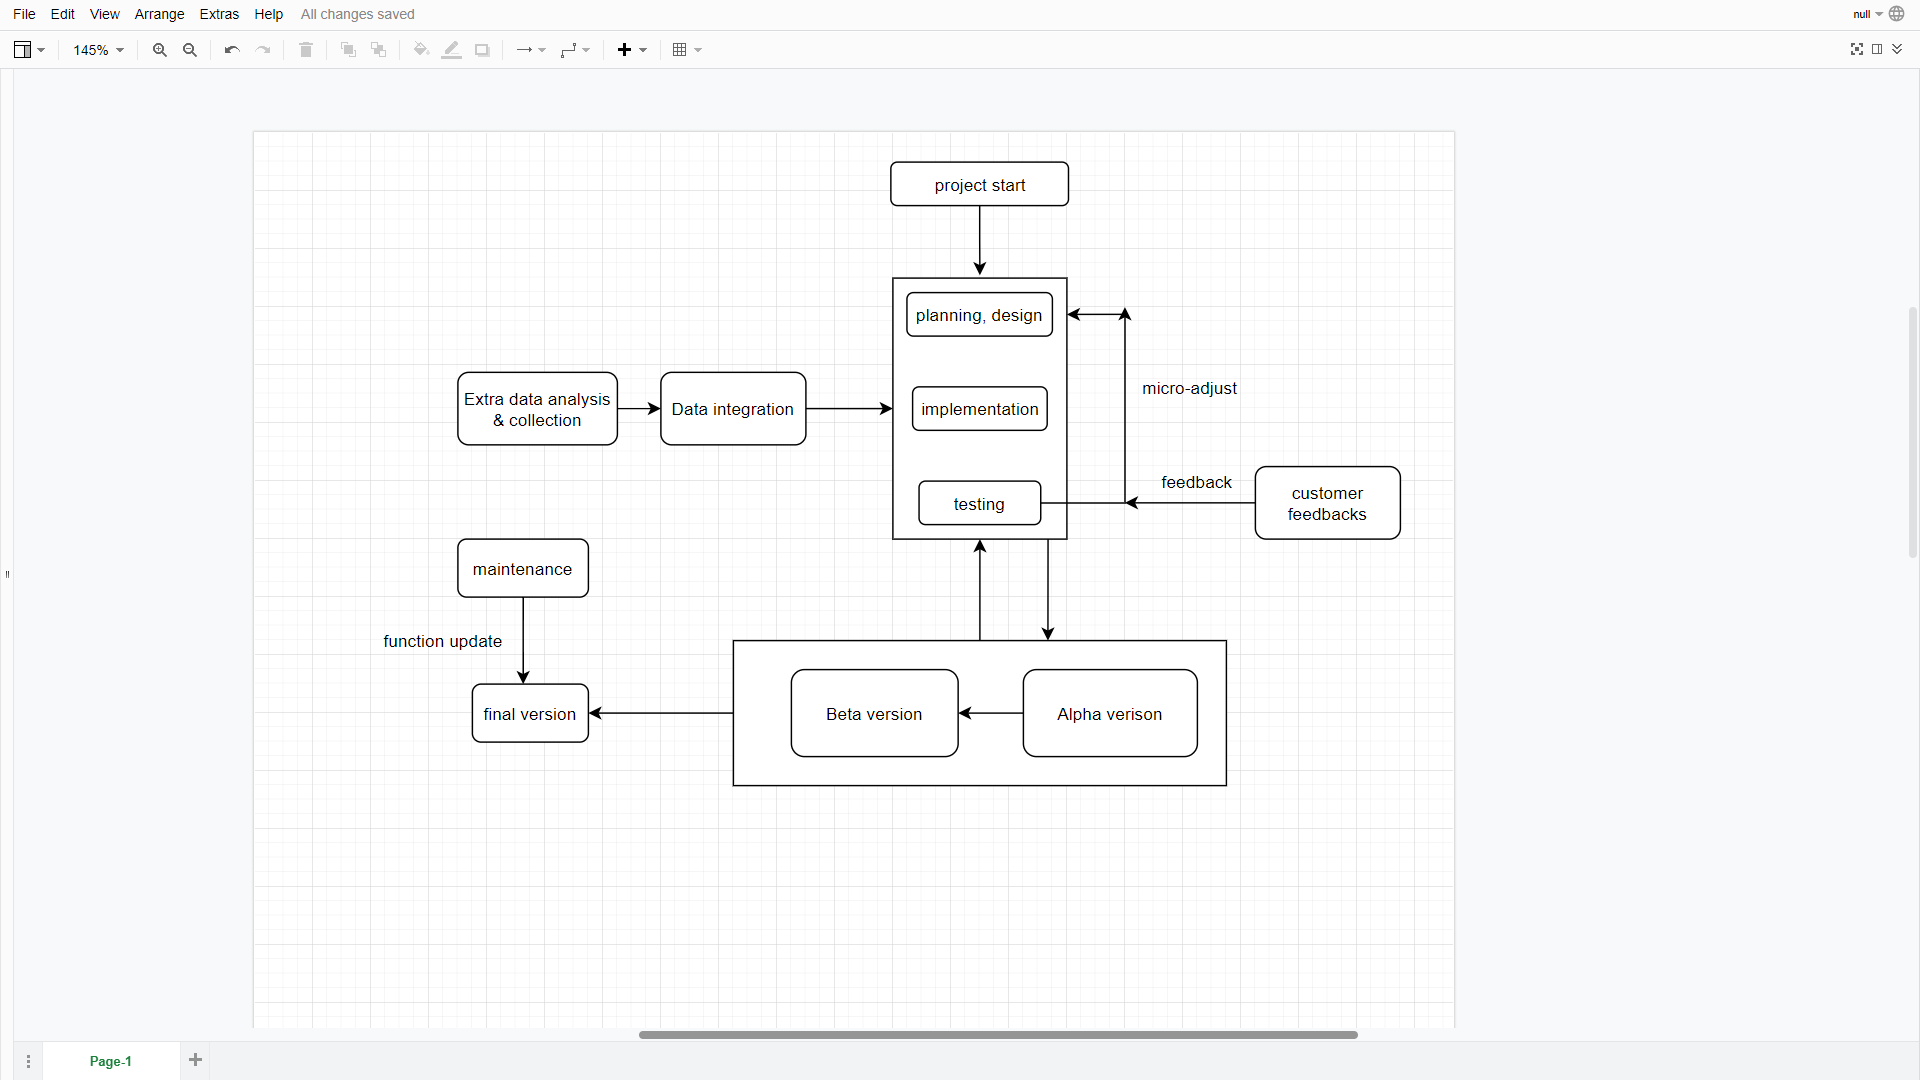1920x1080 pixels.
Task: Open the View menu
Action: [x=104, y=14]
